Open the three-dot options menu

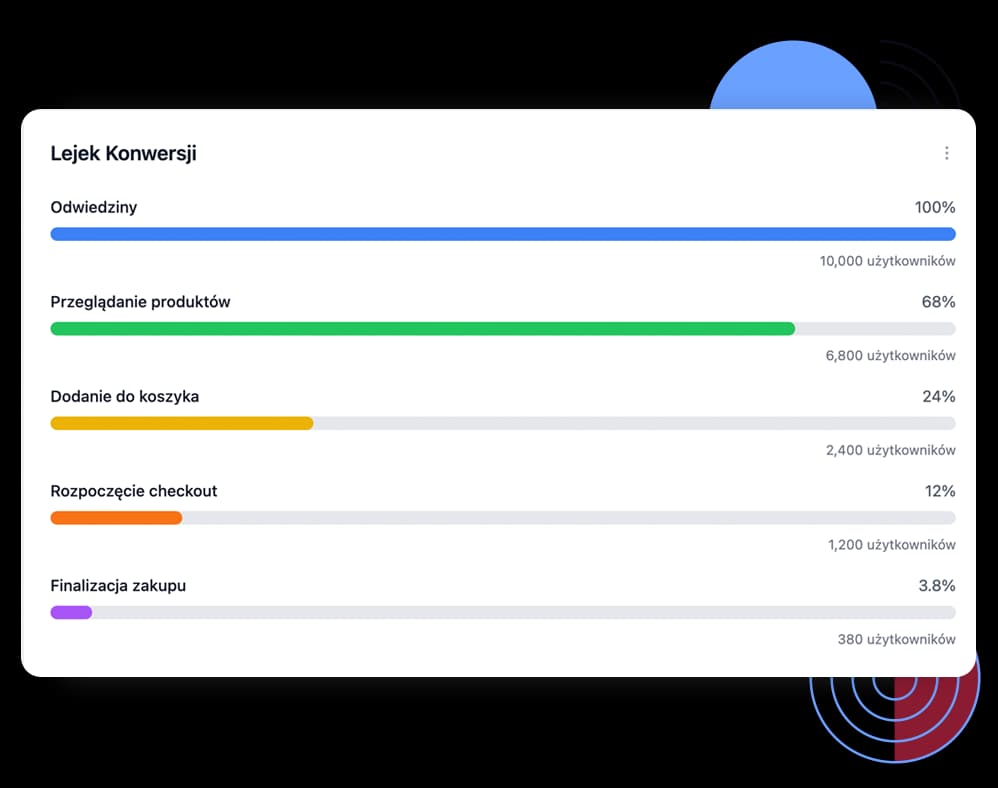[x=946, y=153]
